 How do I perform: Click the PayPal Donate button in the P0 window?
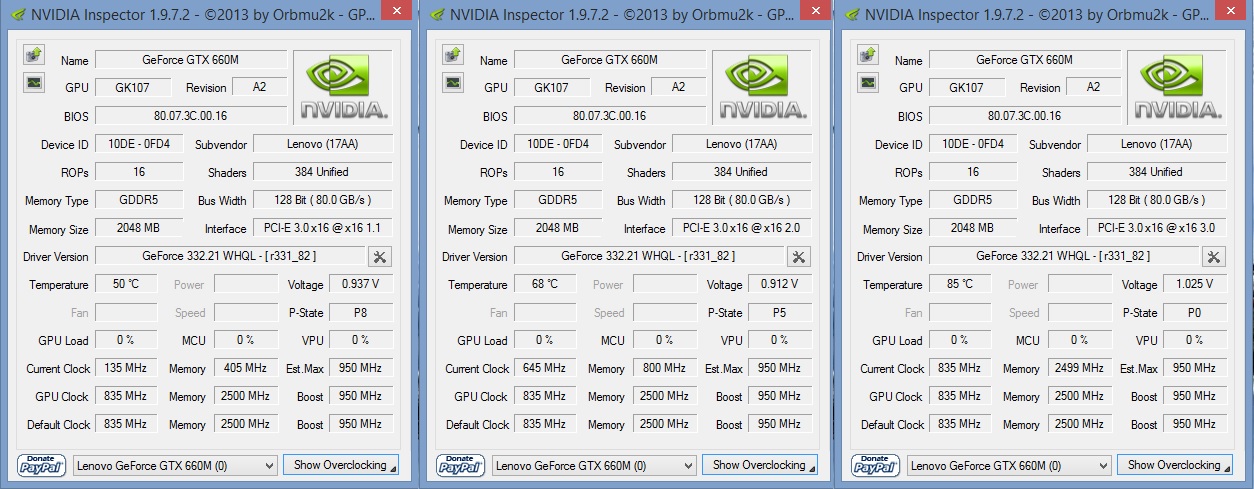click(x=875, y=465)
